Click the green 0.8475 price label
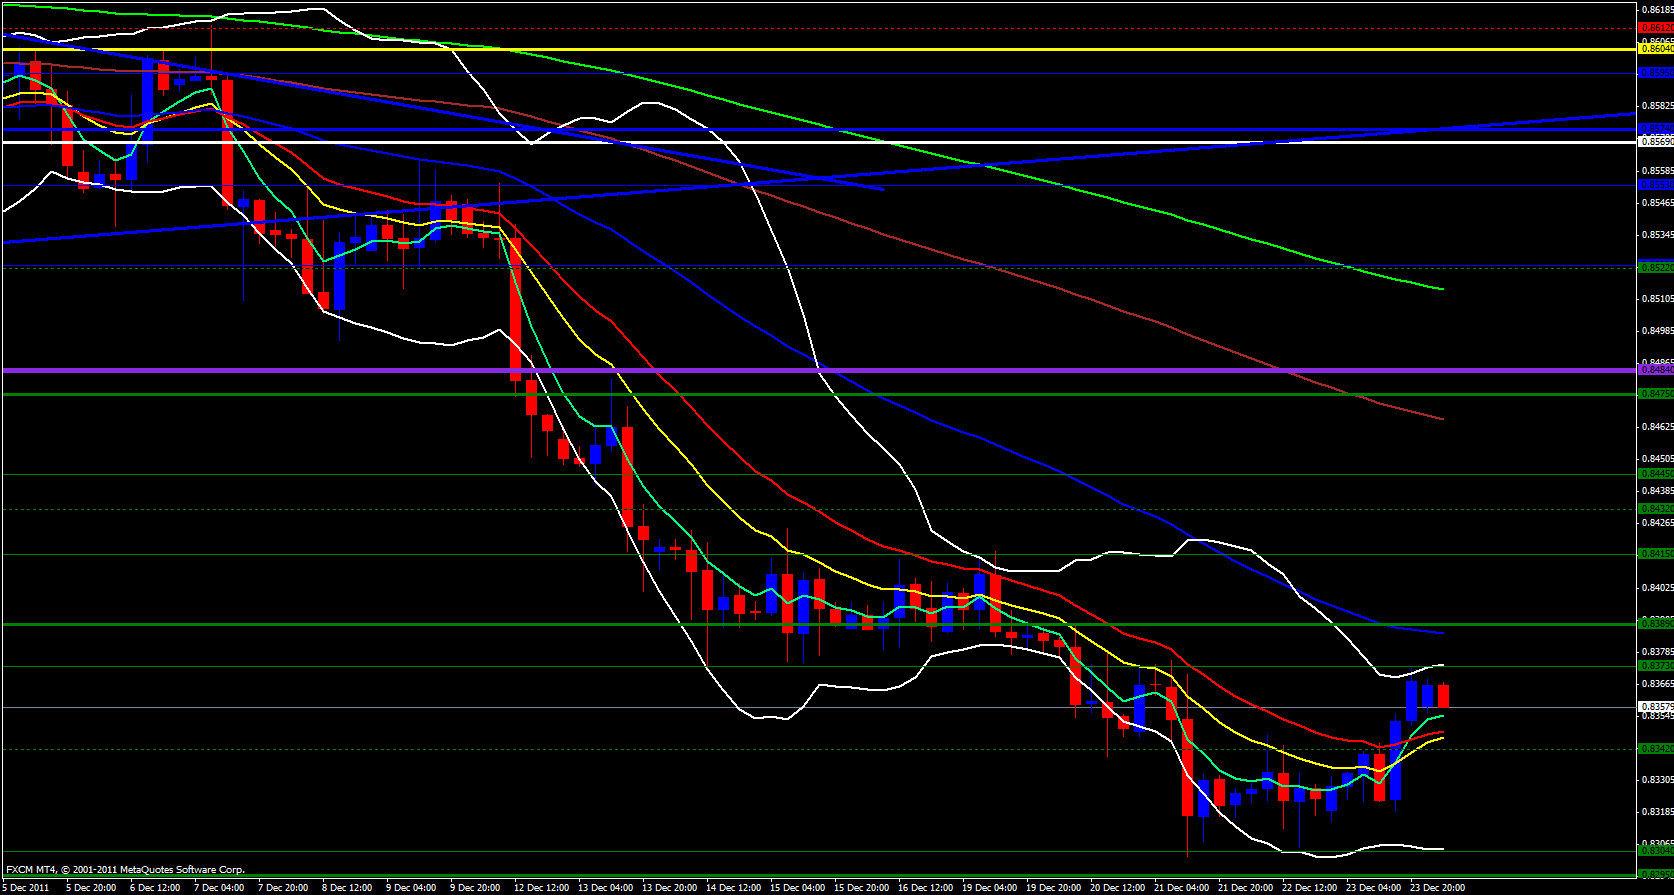The width and height of the screenshot is (1674, 895). click(1655, 394)
